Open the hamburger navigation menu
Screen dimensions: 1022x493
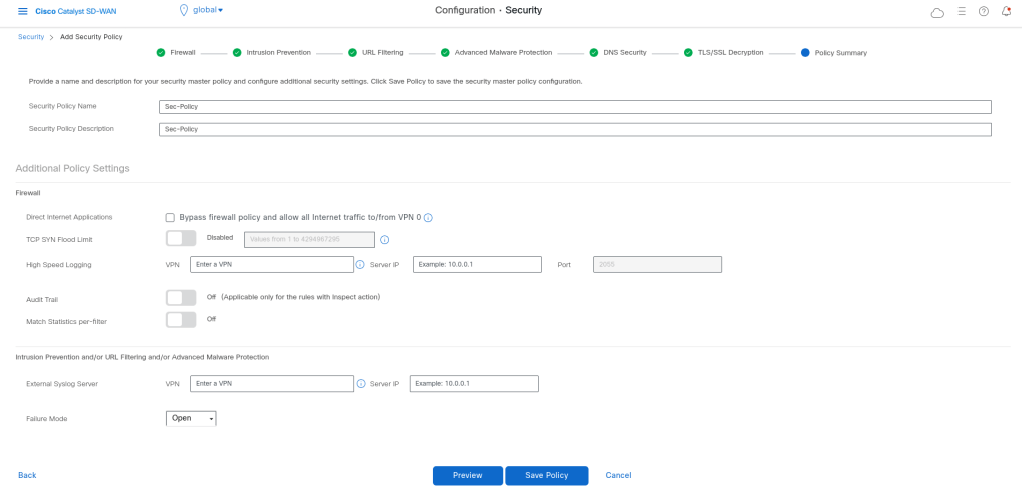(23, 11)
